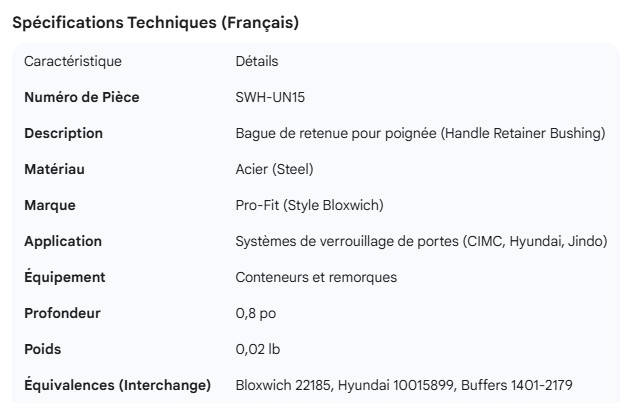The image size is (632, 408).
Task: Select the 'Marque' row label
Action: (50, 205)
